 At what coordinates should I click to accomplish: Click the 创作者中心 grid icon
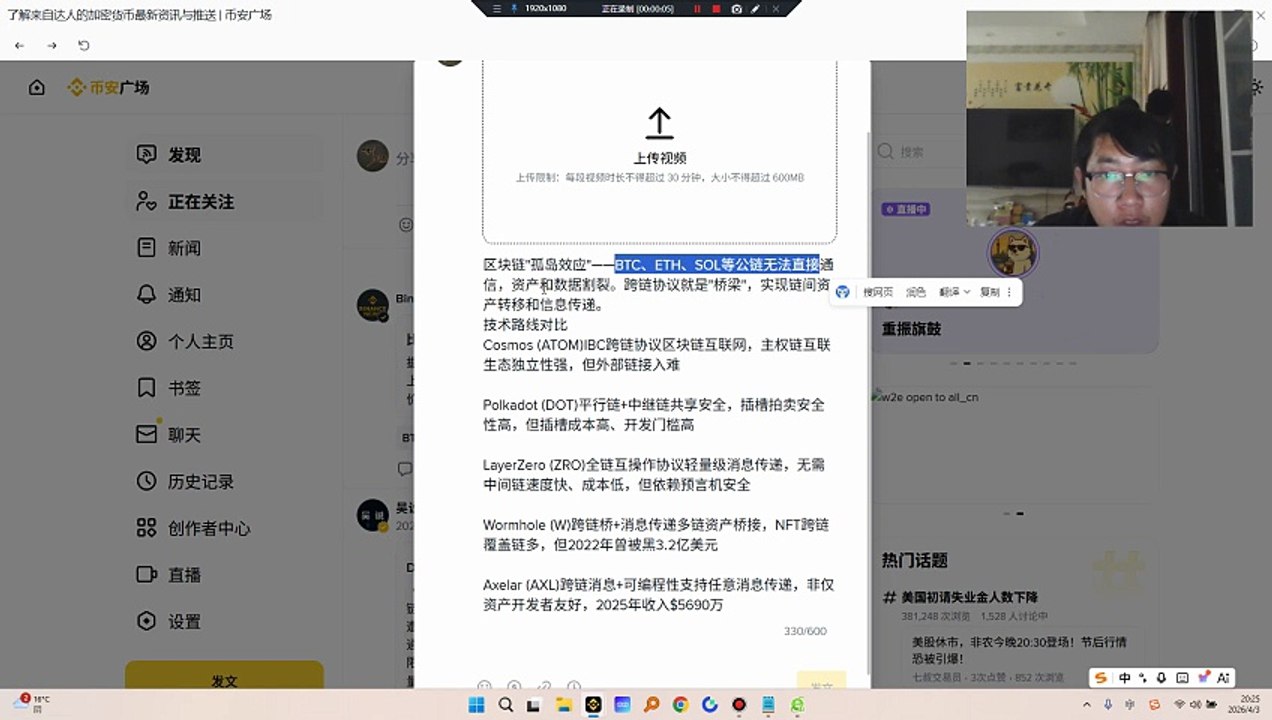[147, 528]
